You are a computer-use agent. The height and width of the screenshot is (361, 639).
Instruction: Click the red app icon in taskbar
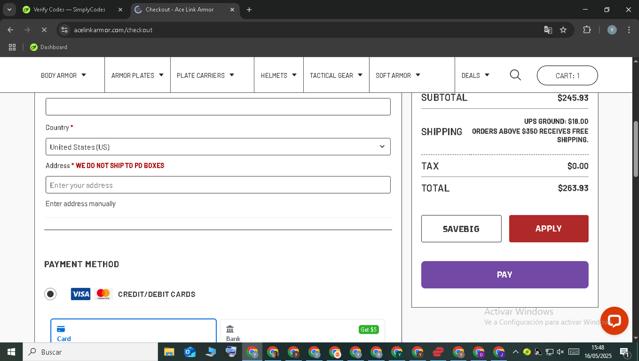[438, 352]
